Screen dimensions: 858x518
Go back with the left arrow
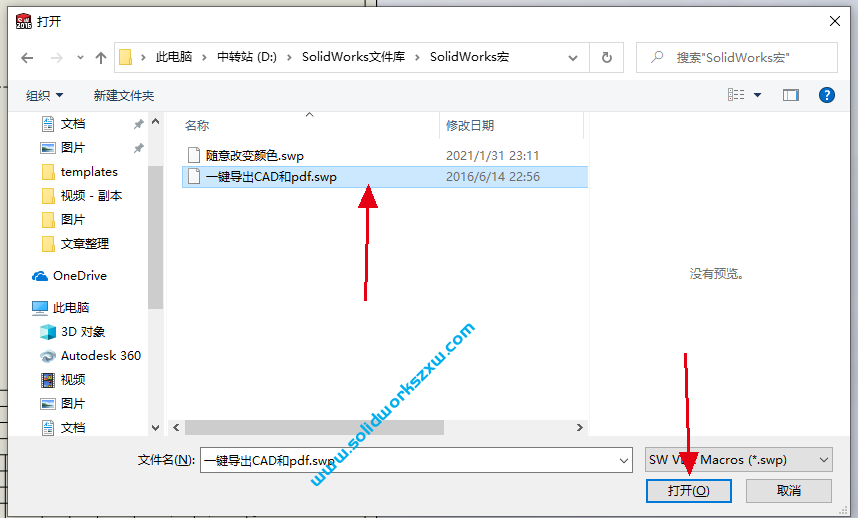(27, 57)
